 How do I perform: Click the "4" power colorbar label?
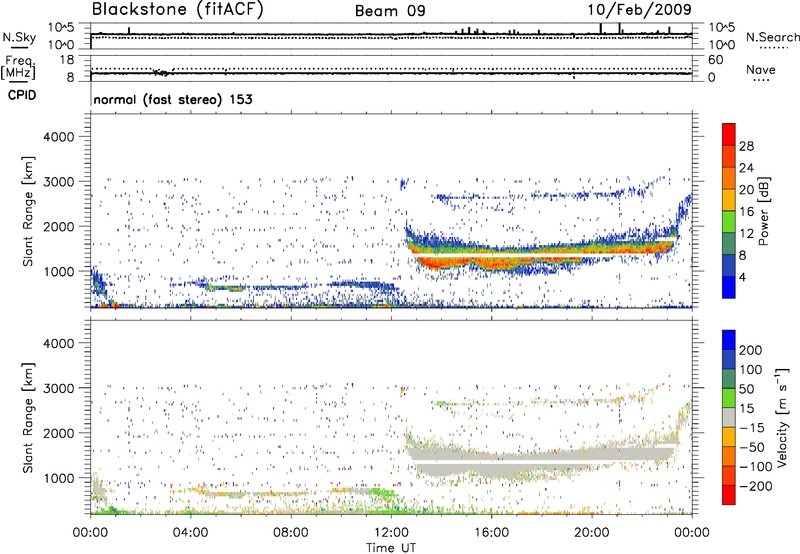(x=742, y=277)
